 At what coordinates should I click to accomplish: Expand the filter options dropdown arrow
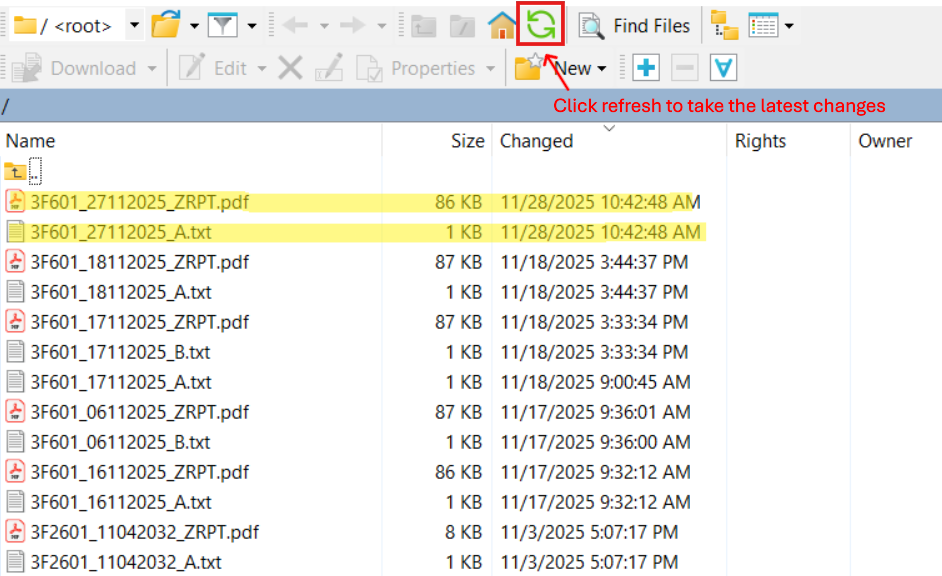251,26
